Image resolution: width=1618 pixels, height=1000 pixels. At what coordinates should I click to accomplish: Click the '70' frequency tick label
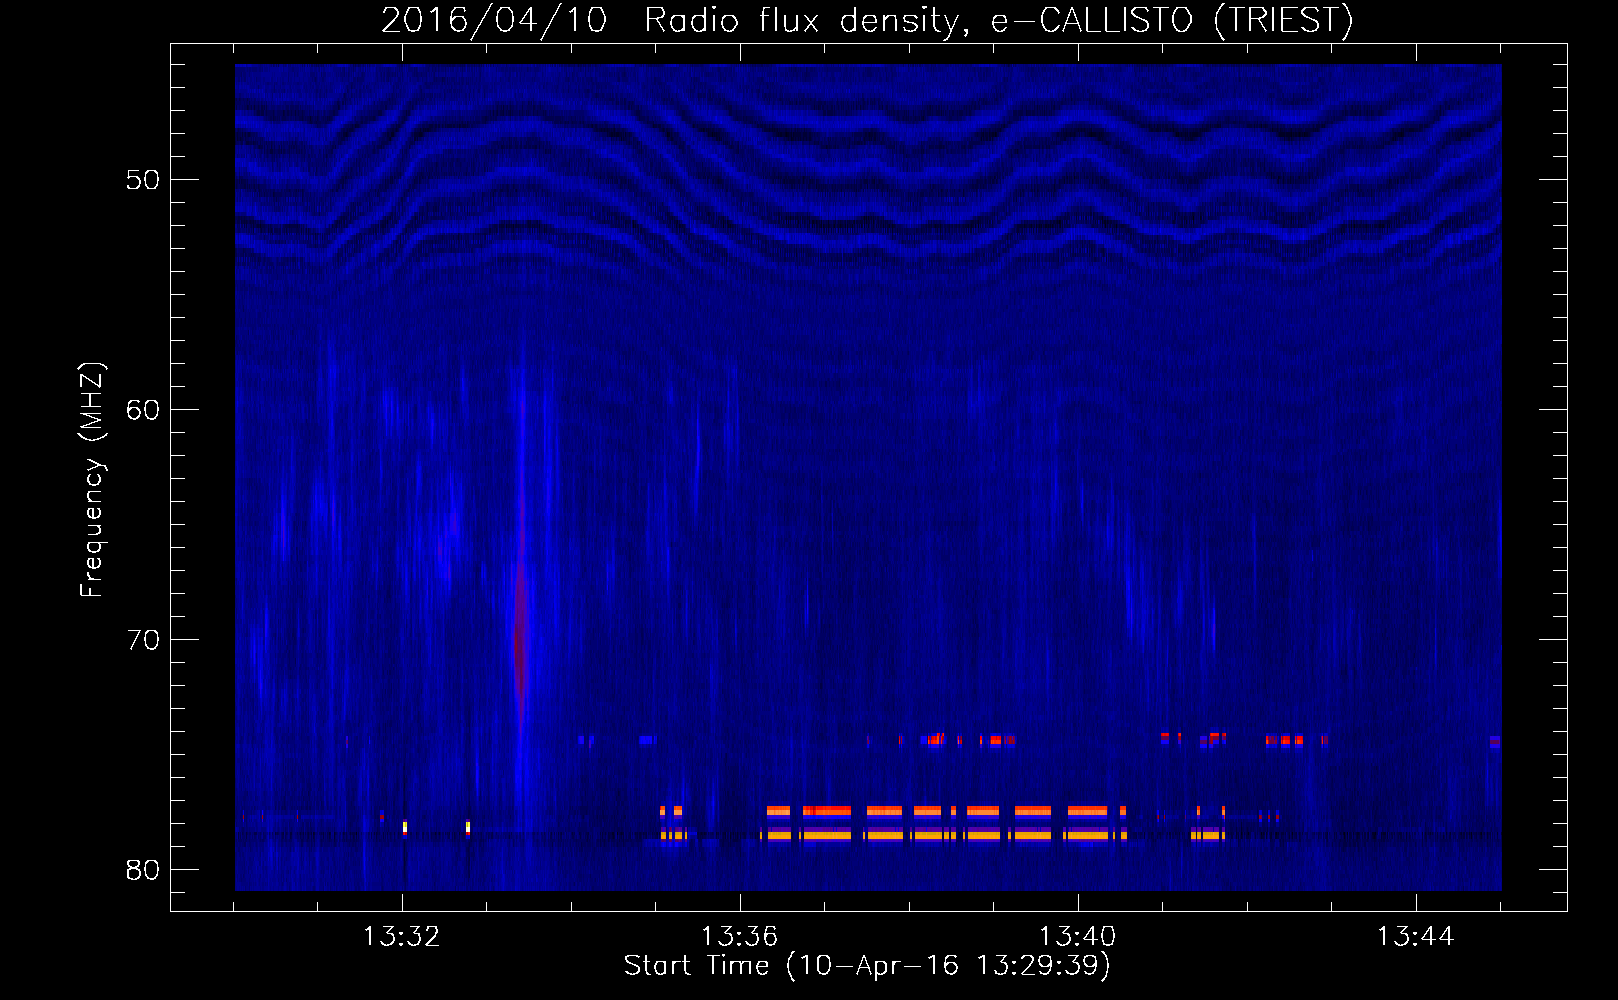click(x=143, y=640)
